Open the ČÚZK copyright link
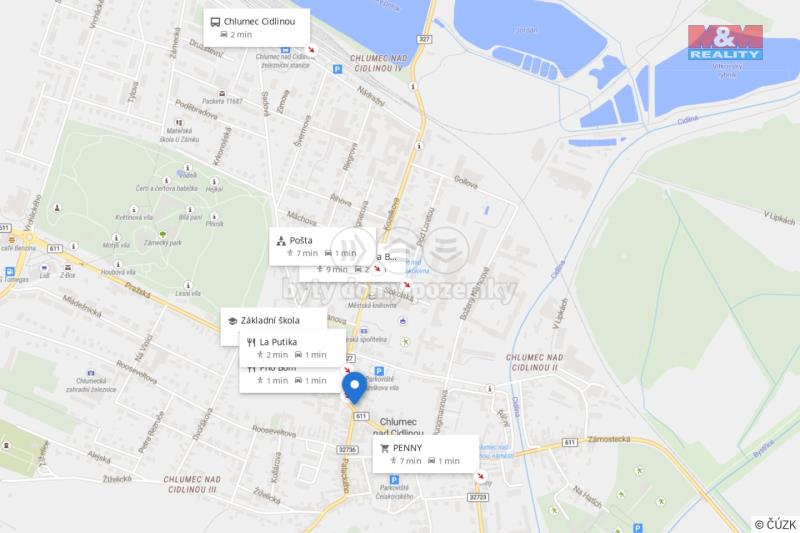This screenshot has width=800, height=533. point(776,524)
